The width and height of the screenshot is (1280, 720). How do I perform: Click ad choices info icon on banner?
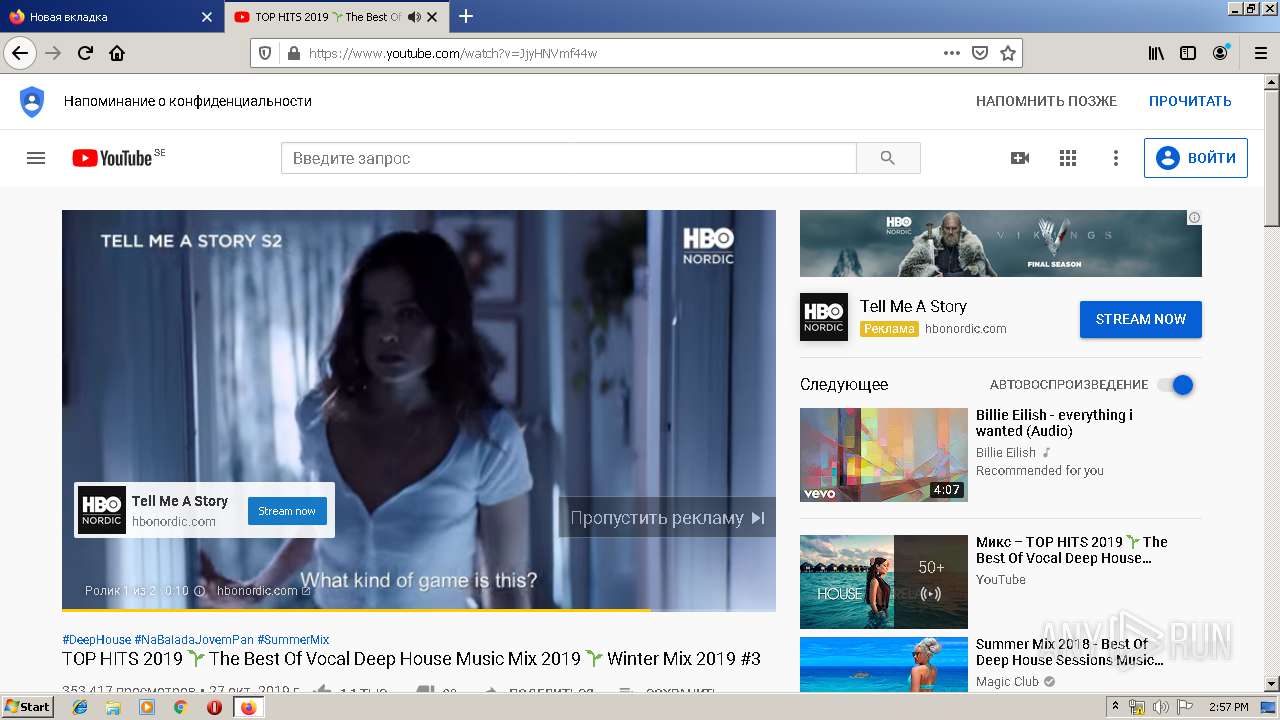1194,217
